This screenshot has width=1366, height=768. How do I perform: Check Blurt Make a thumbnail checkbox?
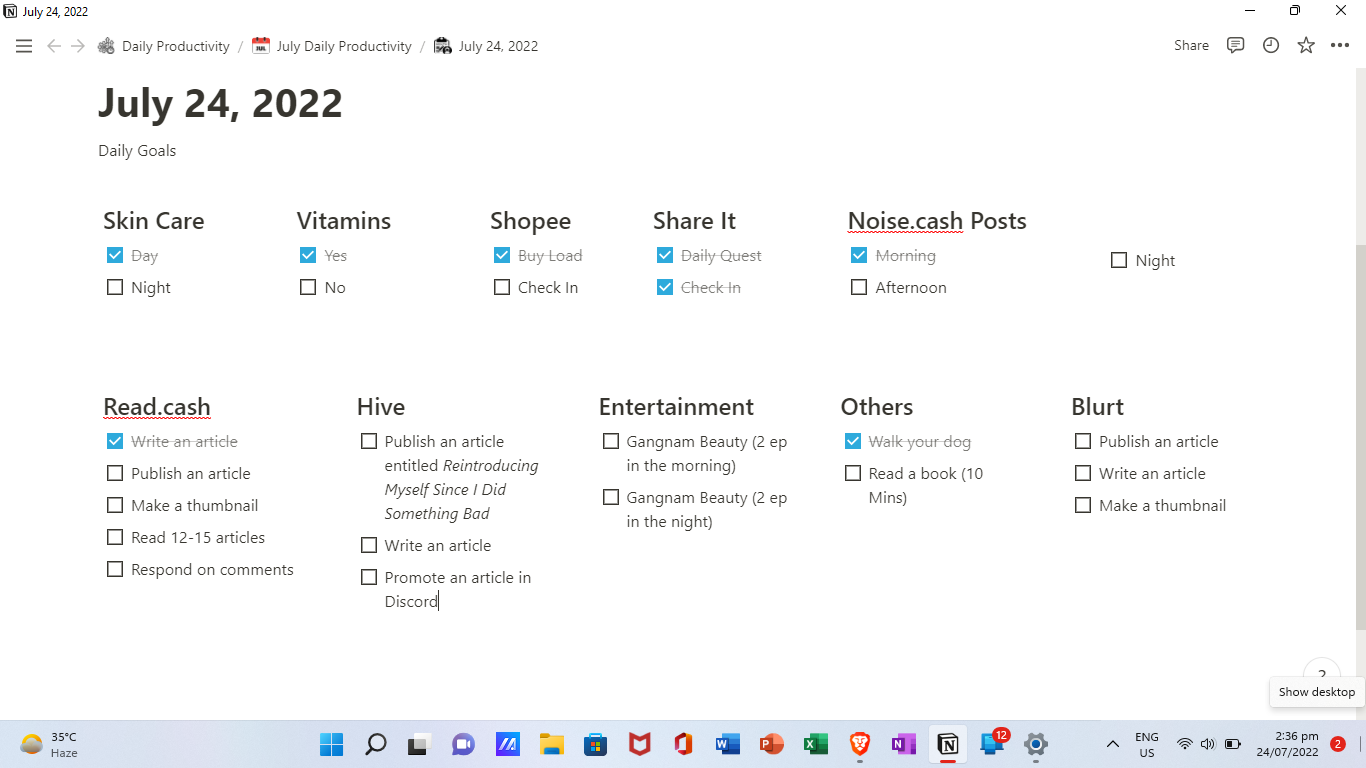pos(1083,505)
